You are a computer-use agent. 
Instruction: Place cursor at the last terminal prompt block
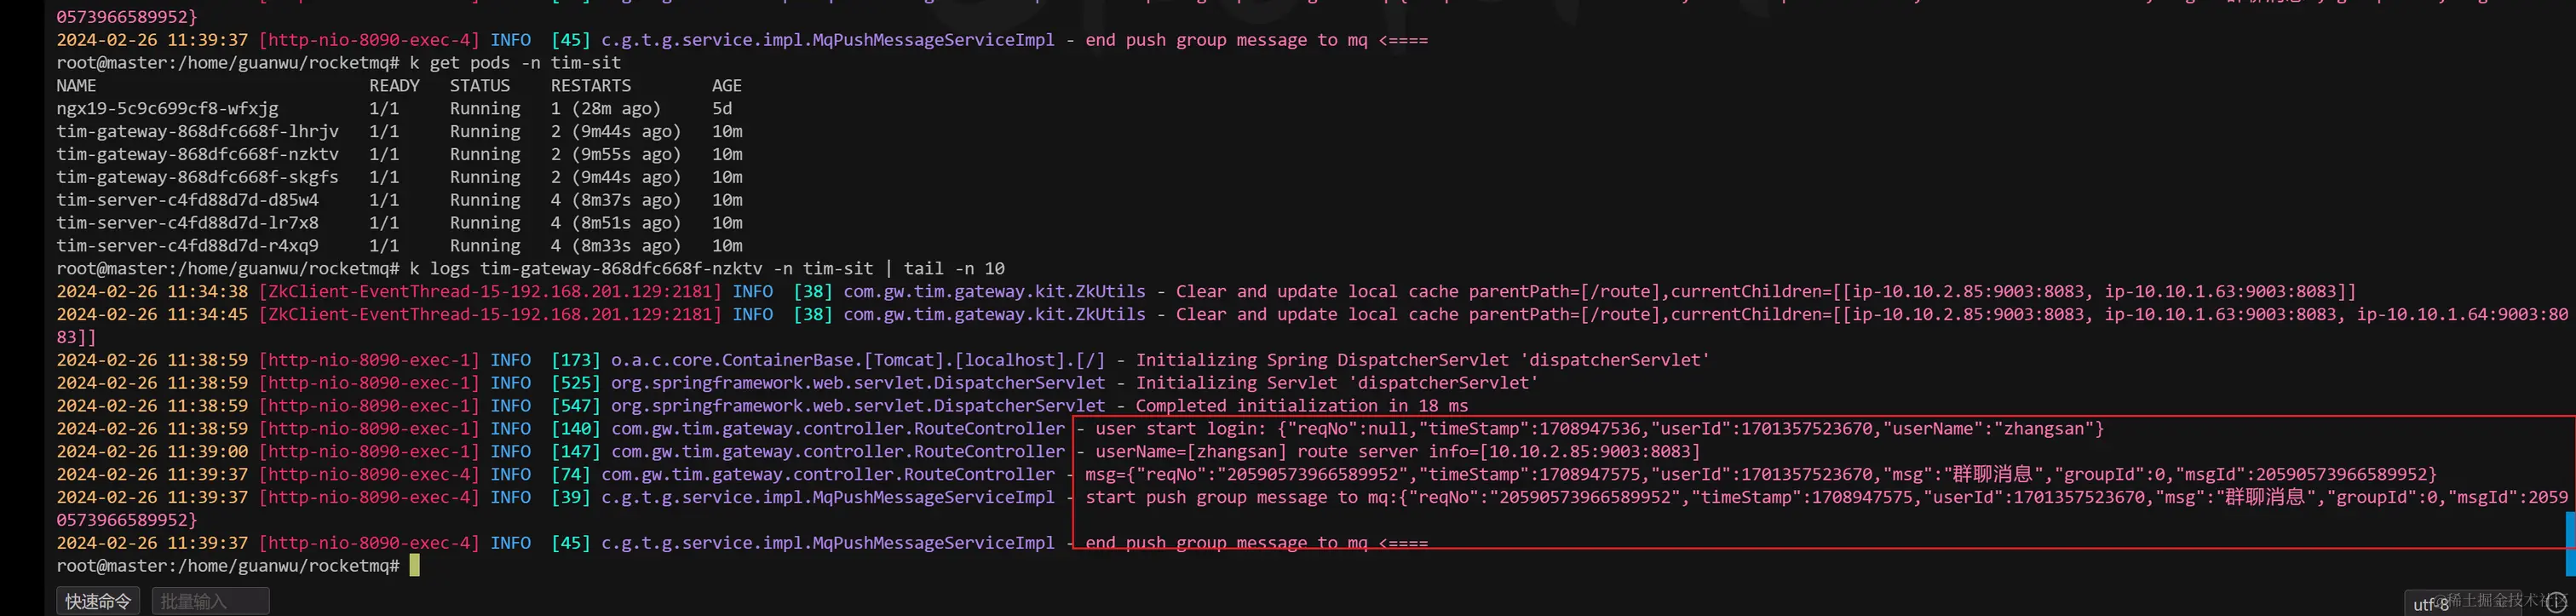click(415, 566)
